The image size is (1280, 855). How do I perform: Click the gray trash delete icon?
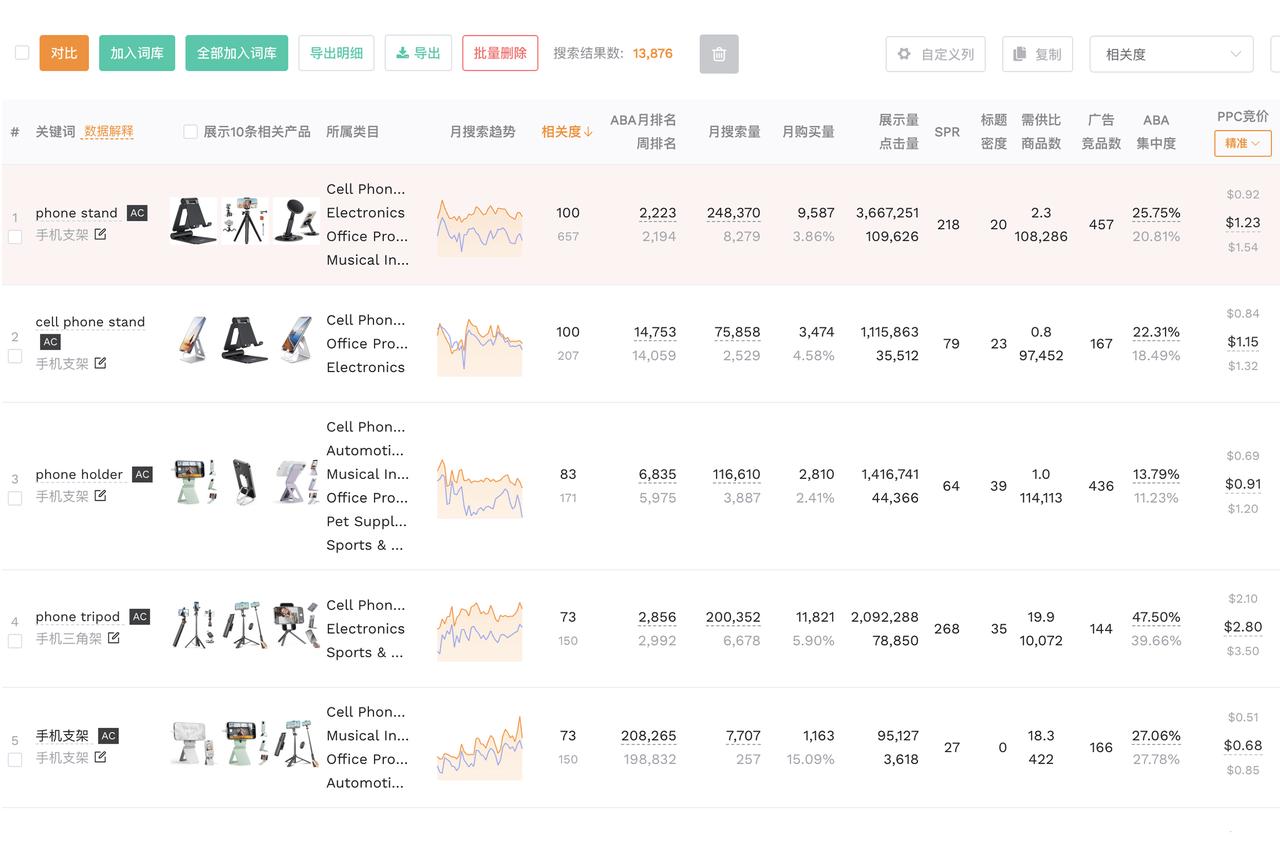[719, 54]
